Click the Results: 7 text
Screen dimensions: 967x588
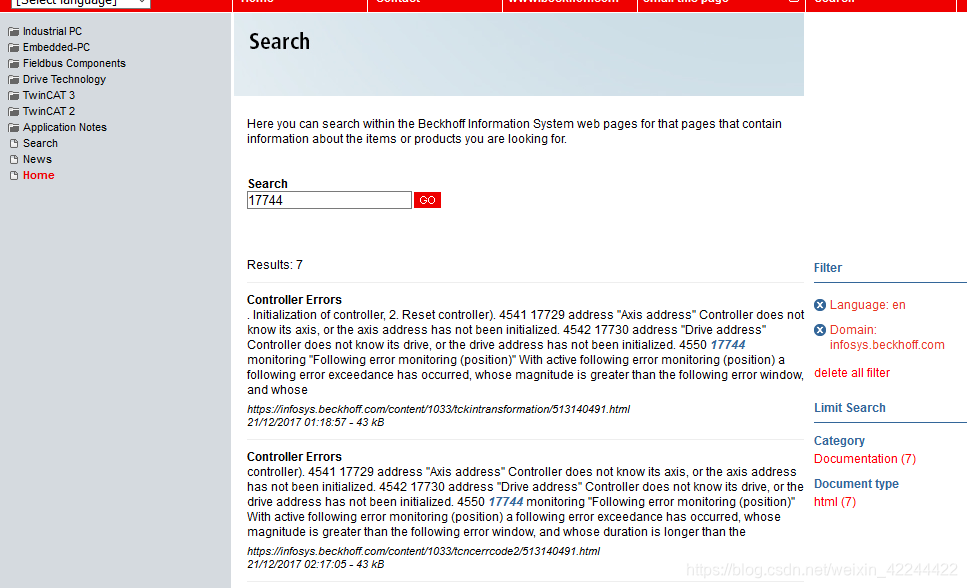274,265
